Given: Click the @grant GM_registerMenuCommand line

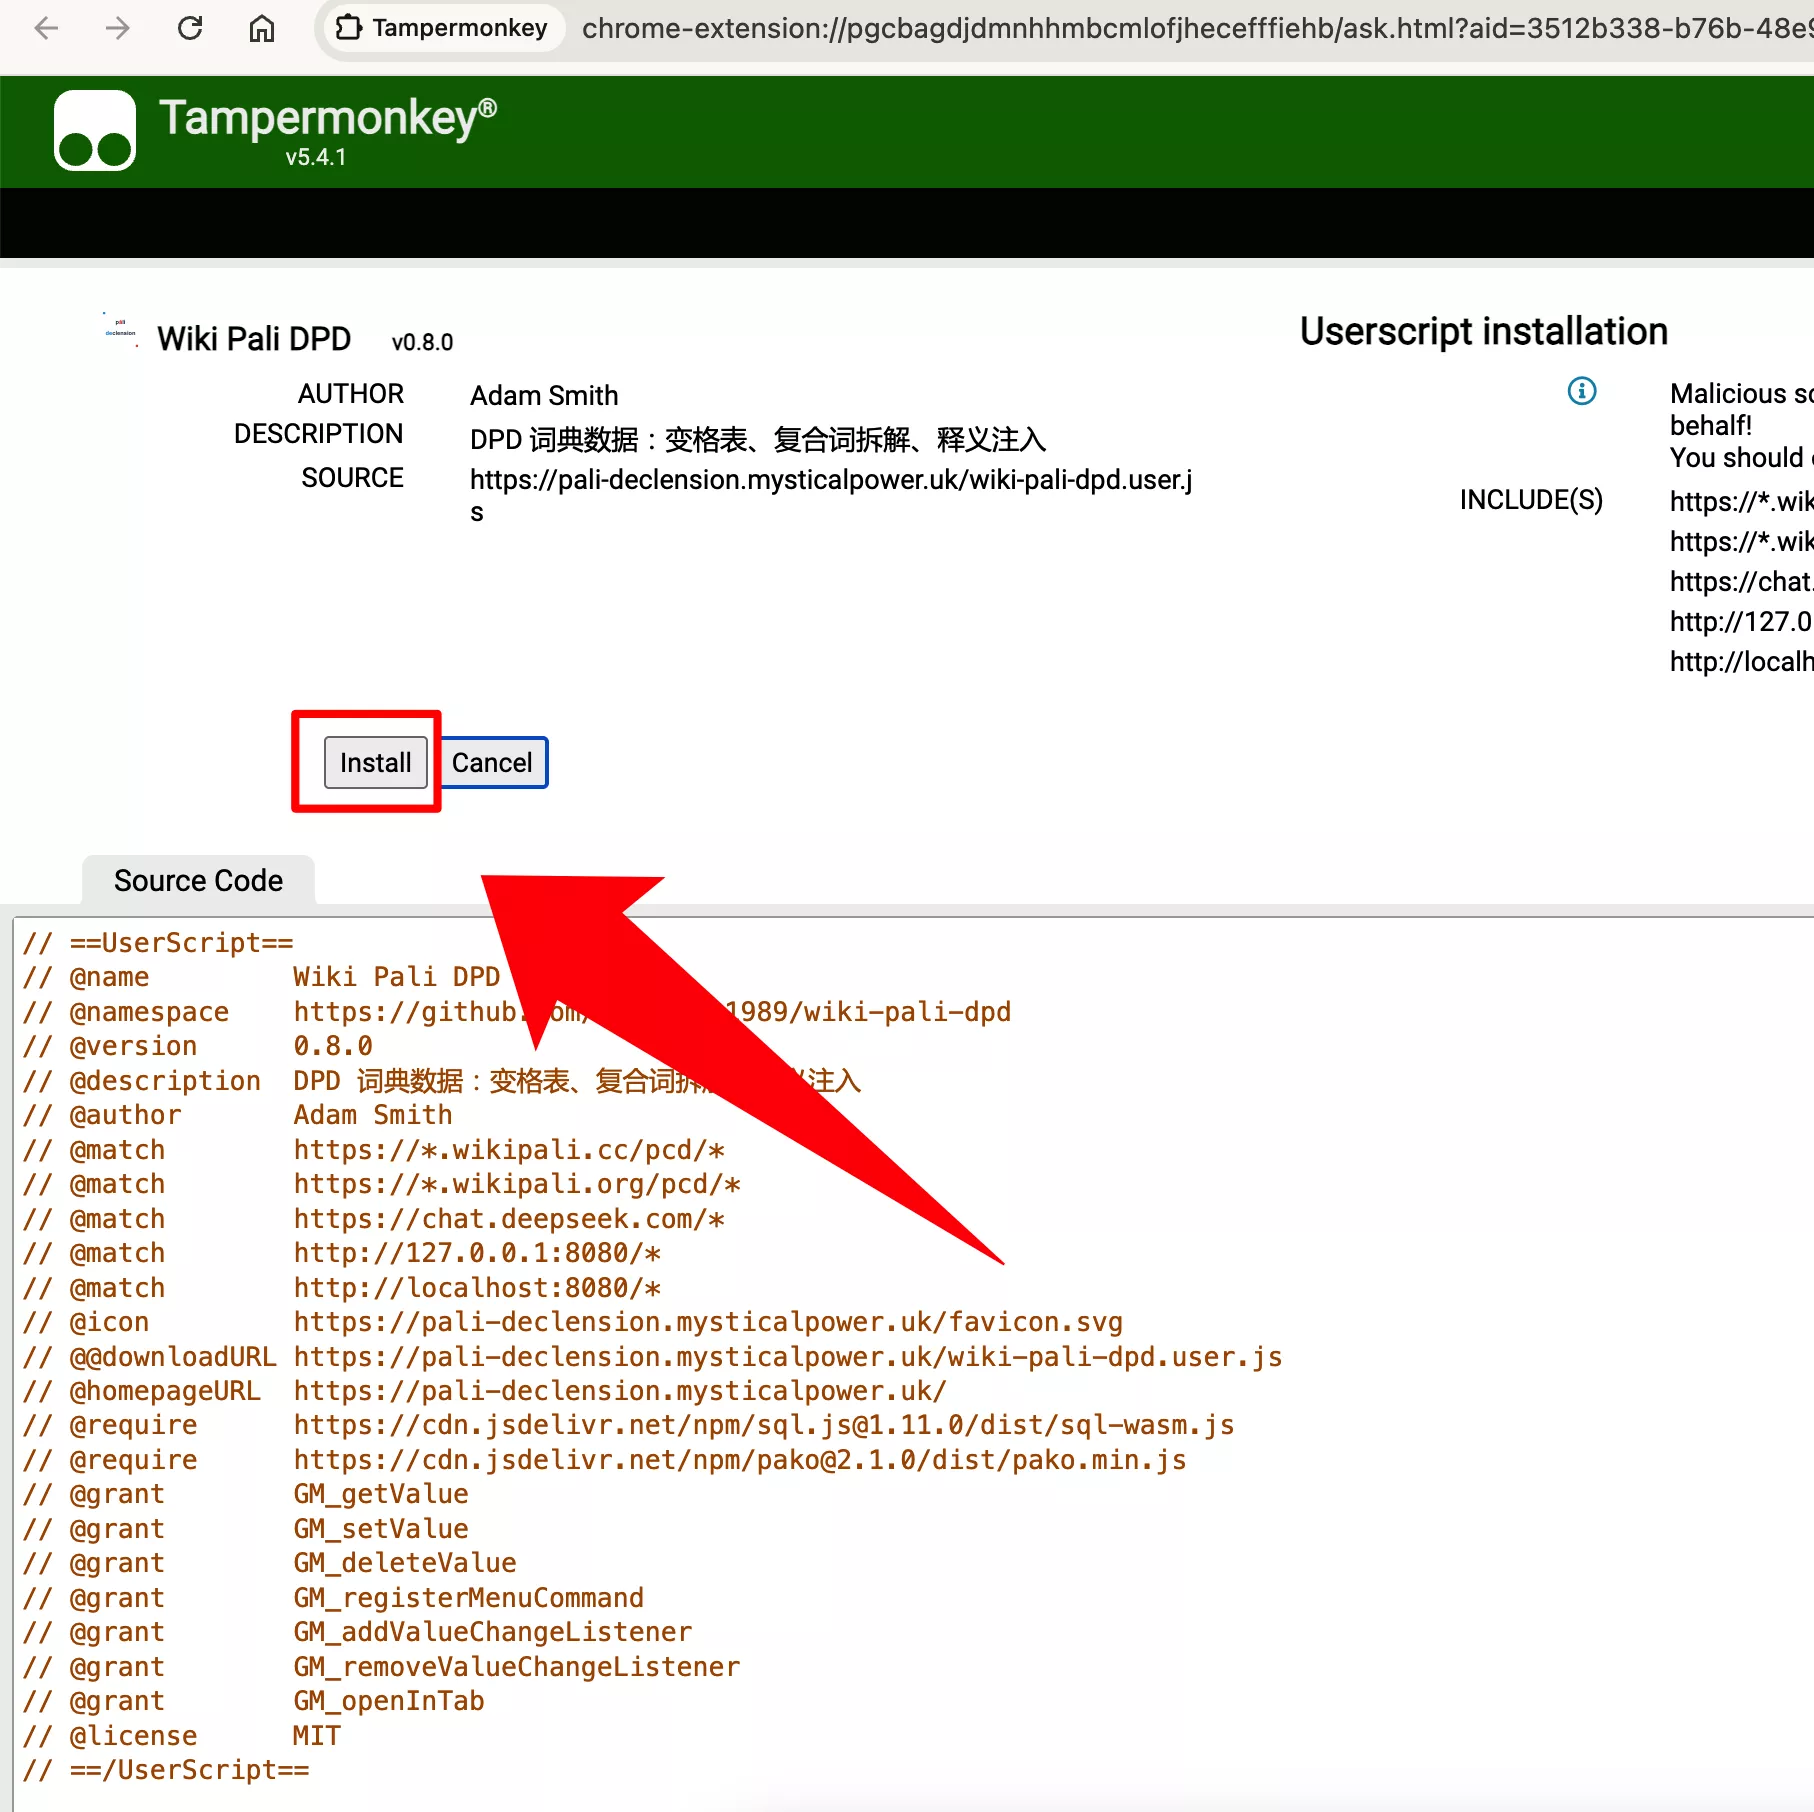Looking at the screenshot, I should pos(334,1598).
